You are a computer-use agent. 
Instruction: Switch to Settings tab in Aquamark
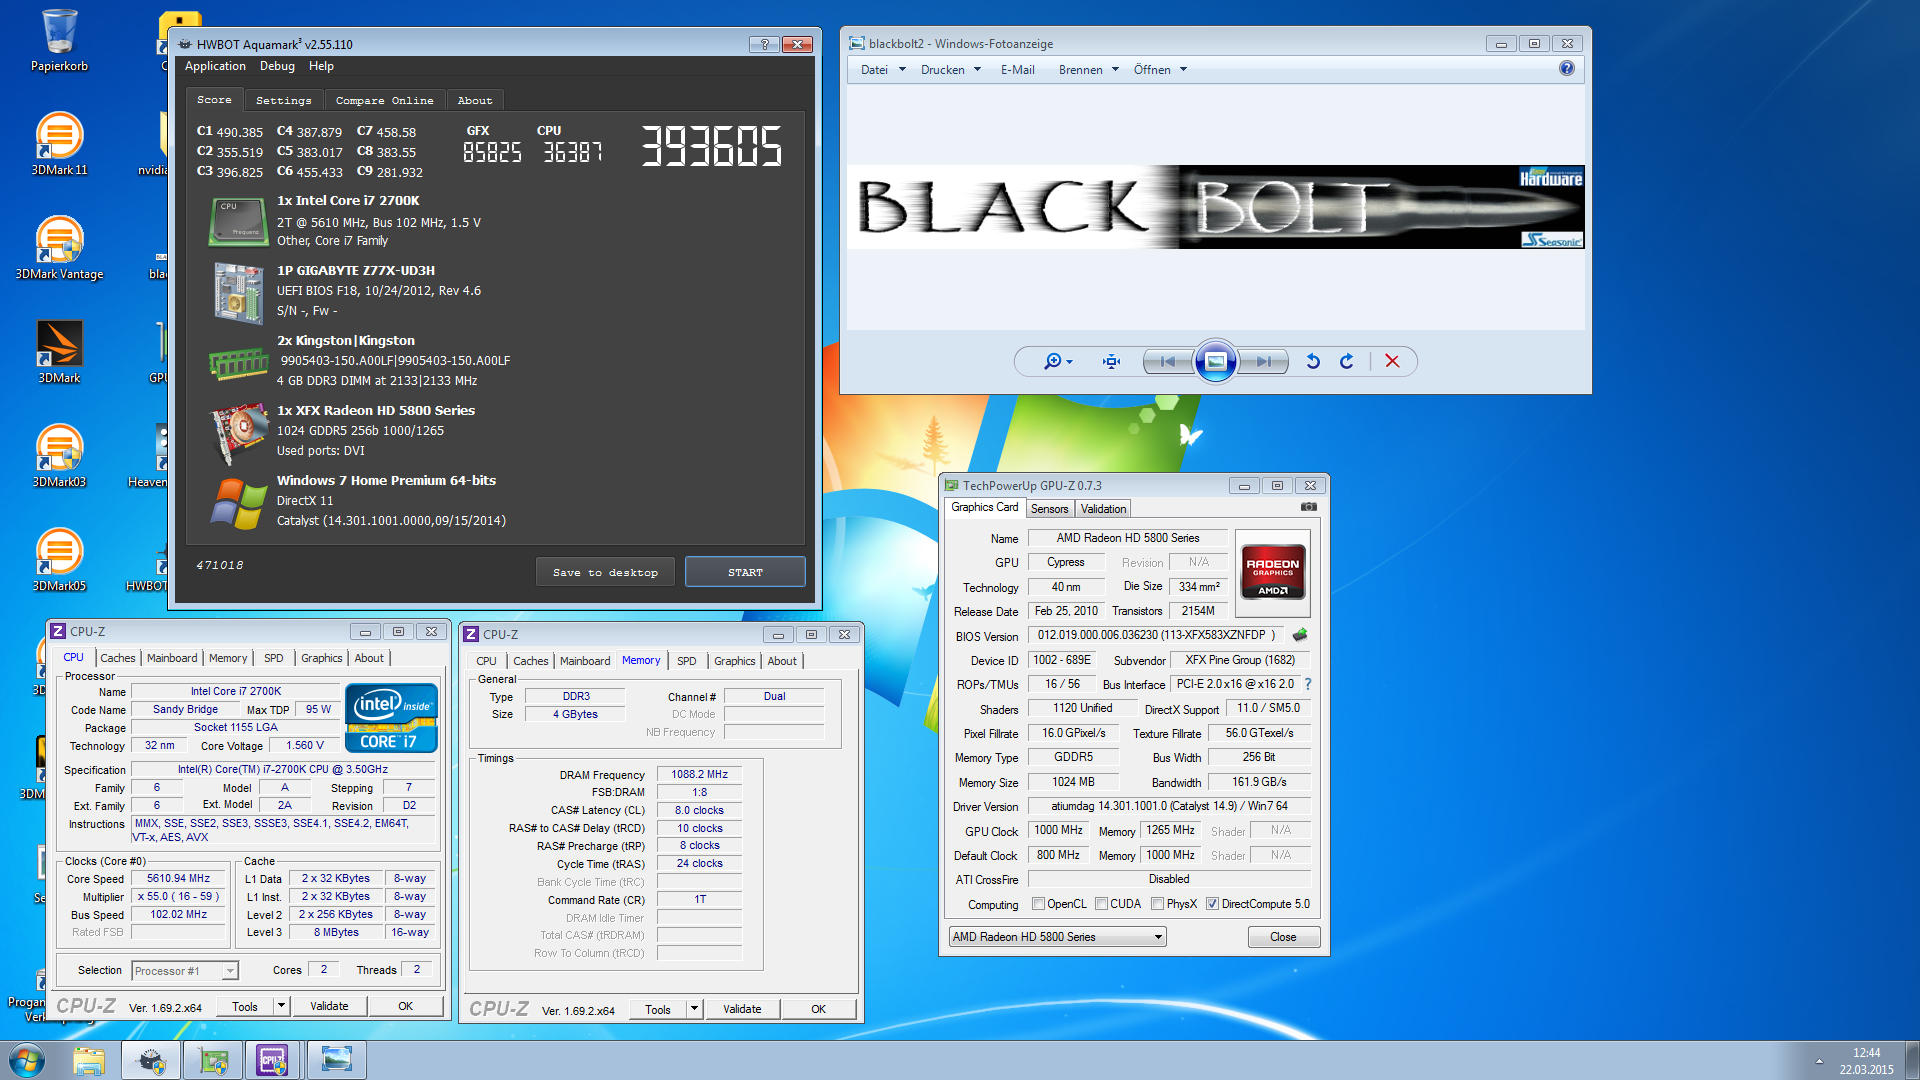pyautogui.click(x=283, y=100)
